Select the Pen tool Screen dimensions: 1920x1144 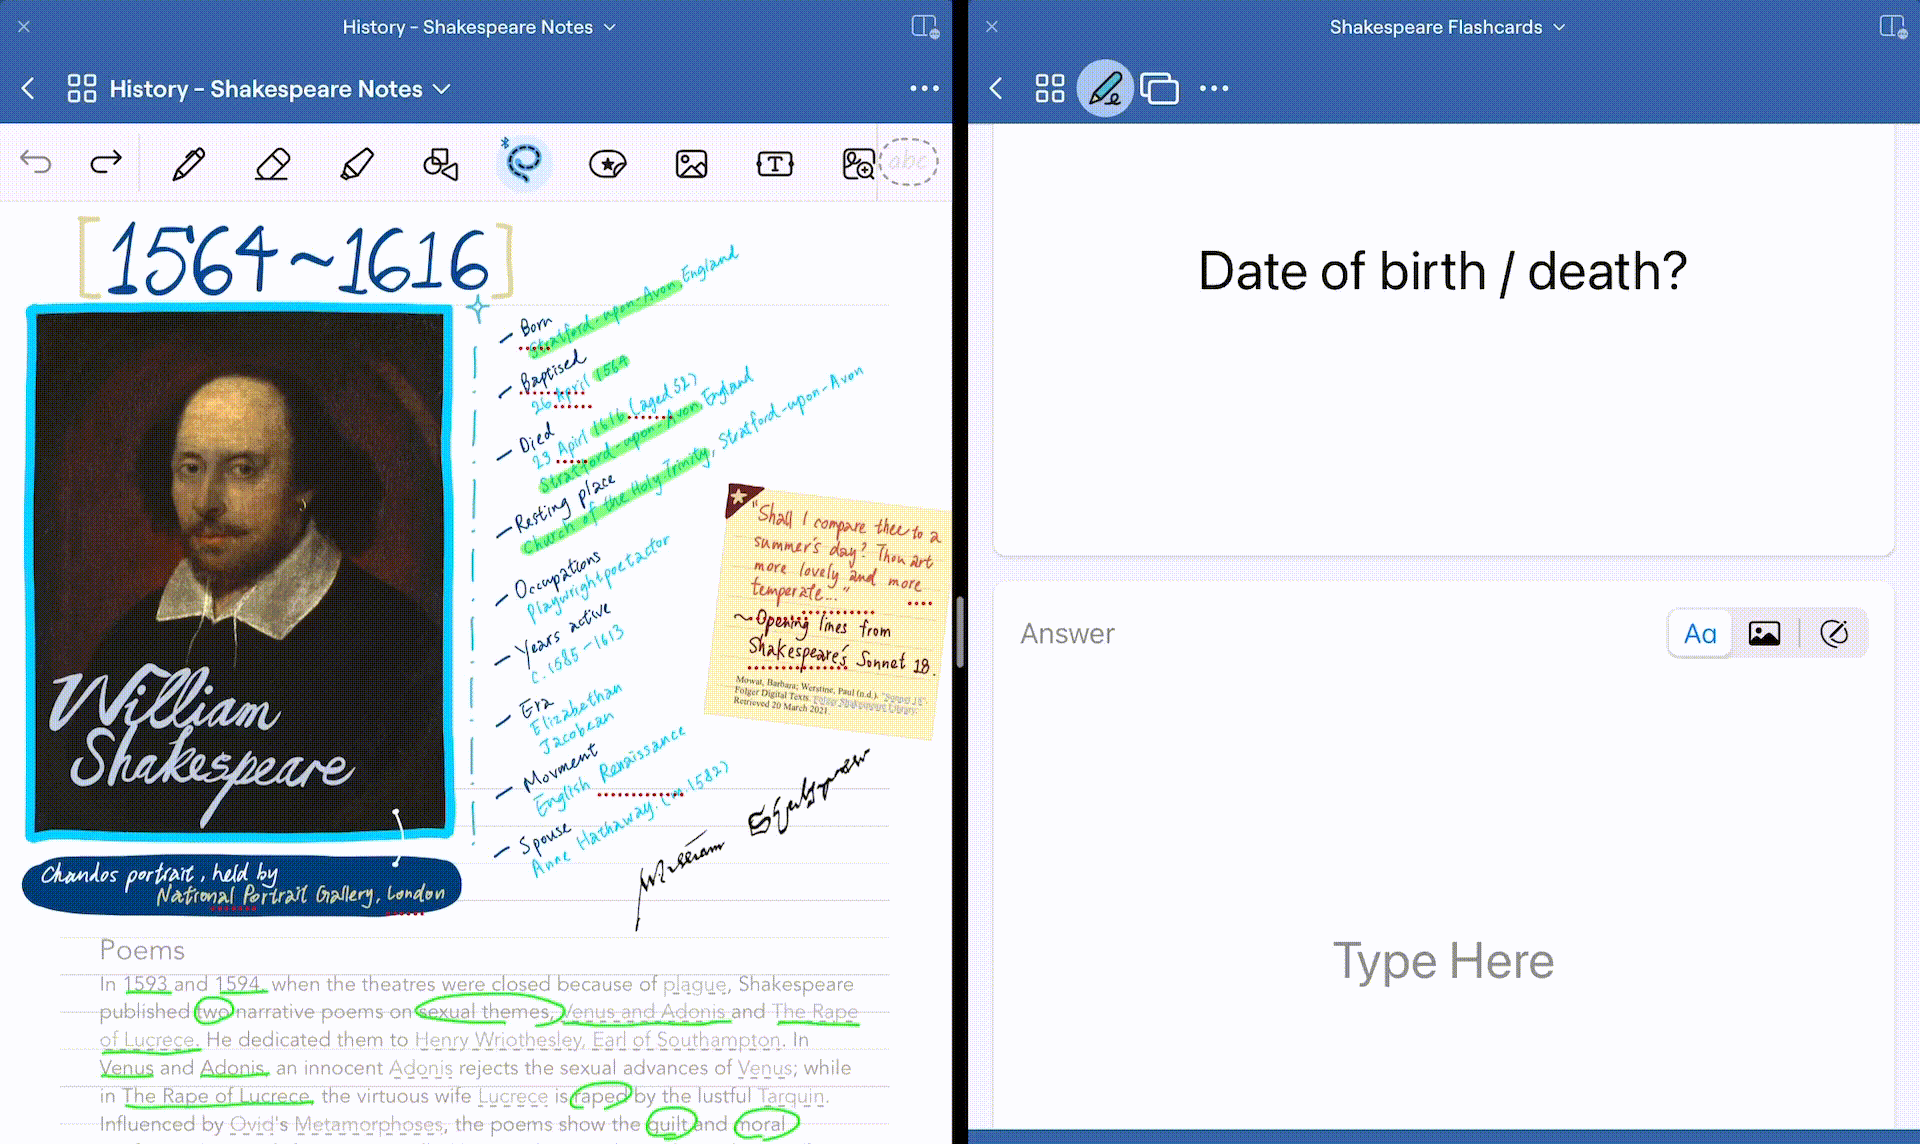tap(189, 163)
